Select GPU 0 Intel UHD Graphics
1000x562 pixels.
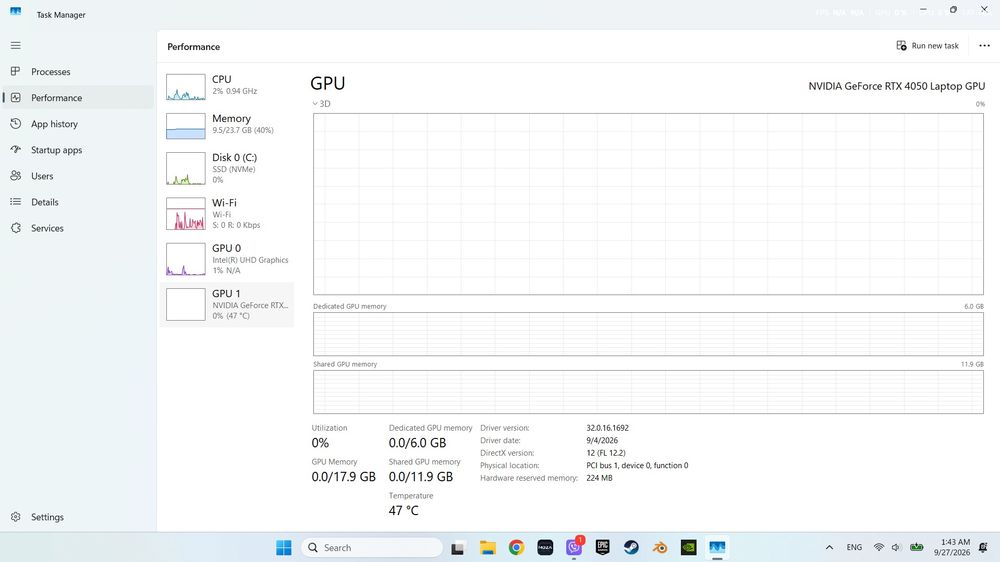226,258
